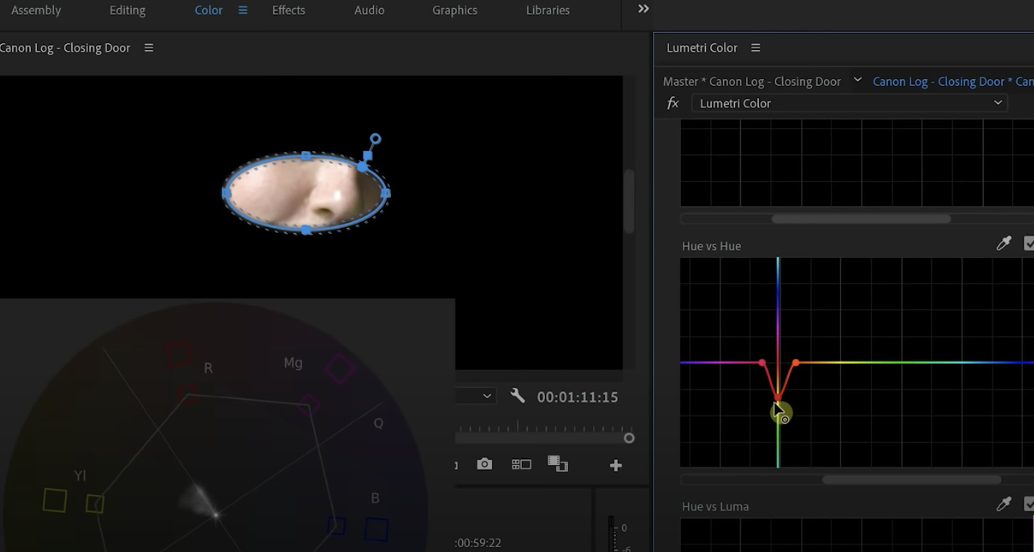This screenshot has width=1034, height=552.
Task: Open the Audio workspace tab
Action: tap(369, 11)
